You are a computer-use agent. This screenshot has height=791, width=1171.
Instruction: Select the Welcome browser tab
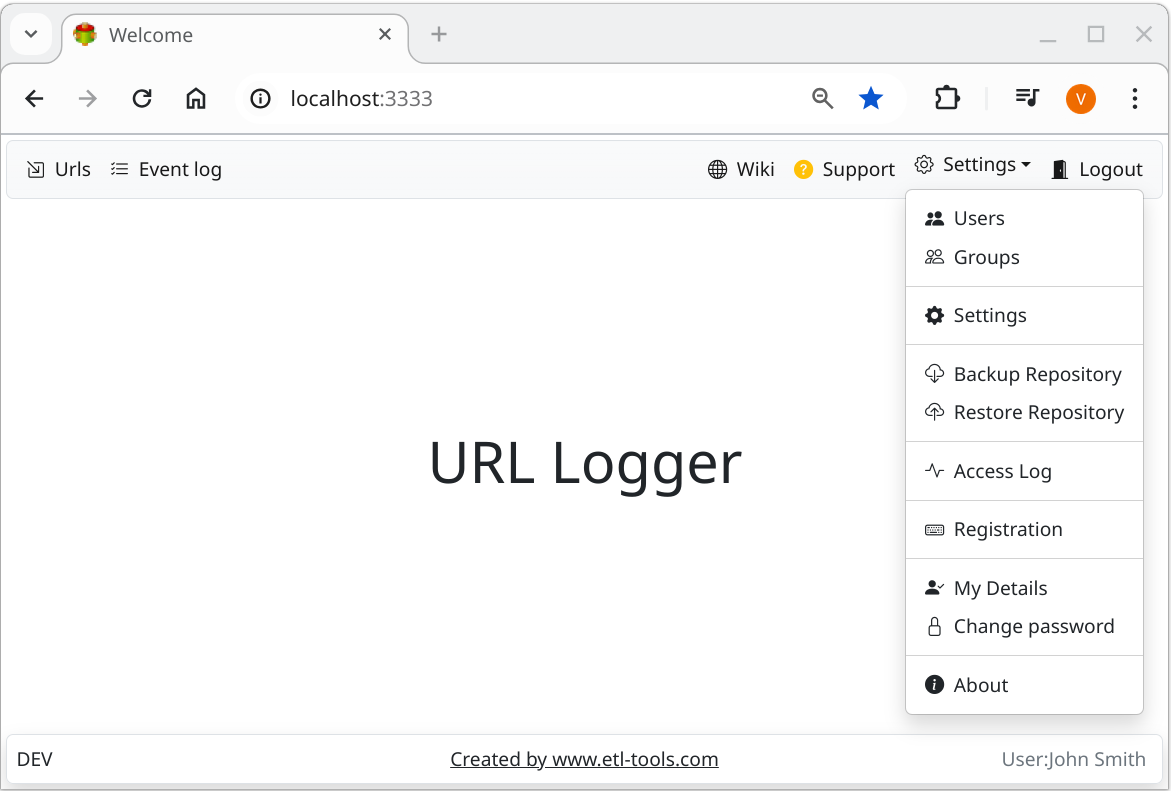[235, 35]
